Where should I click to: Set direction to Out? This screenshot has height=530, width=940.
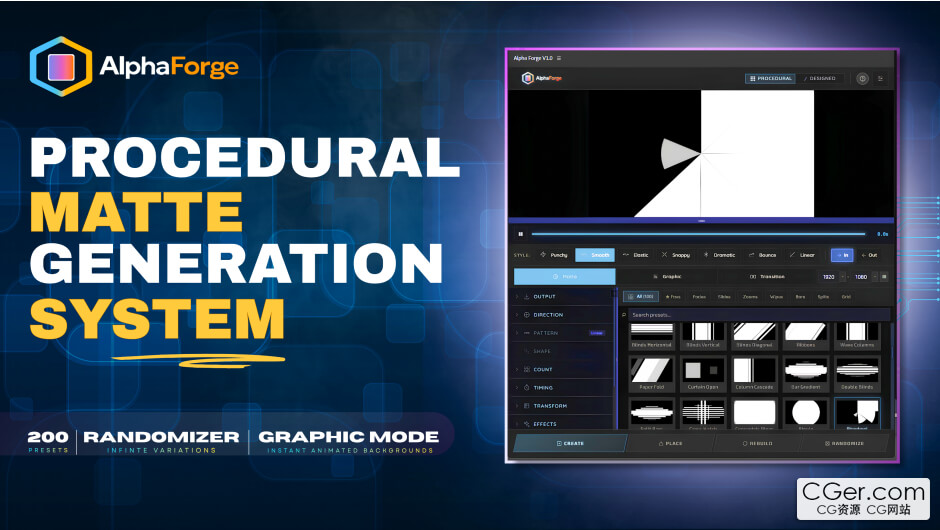tap(869, 255)
